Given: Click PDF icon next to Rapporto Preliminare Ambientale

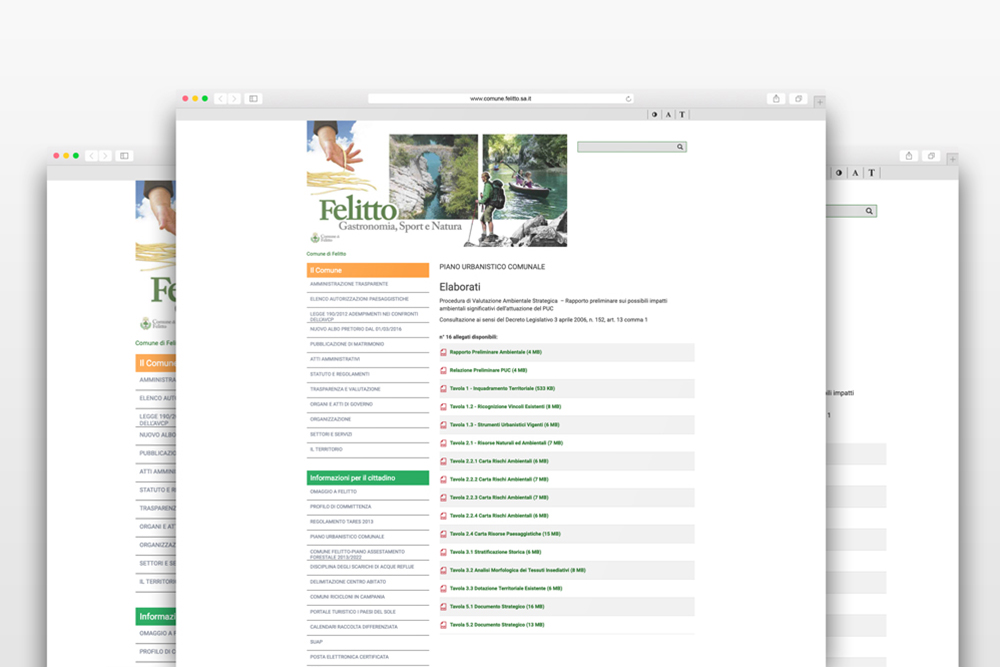Looking at the screenshot, I should pos(443,352).
